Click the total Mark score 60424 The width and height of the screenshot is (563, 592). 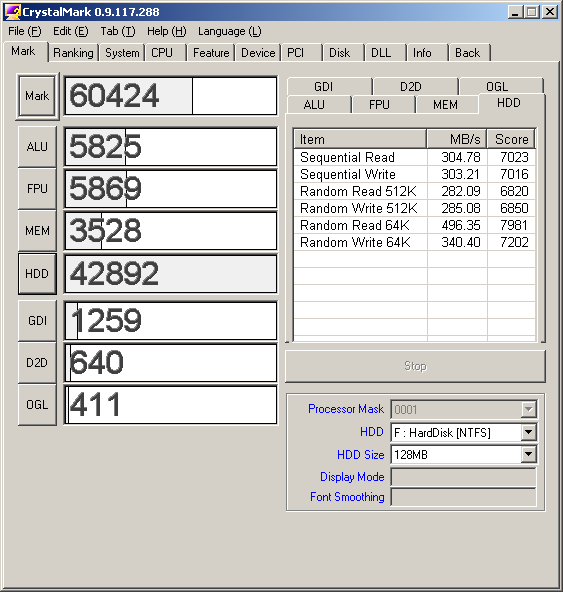tap(114, 96)
